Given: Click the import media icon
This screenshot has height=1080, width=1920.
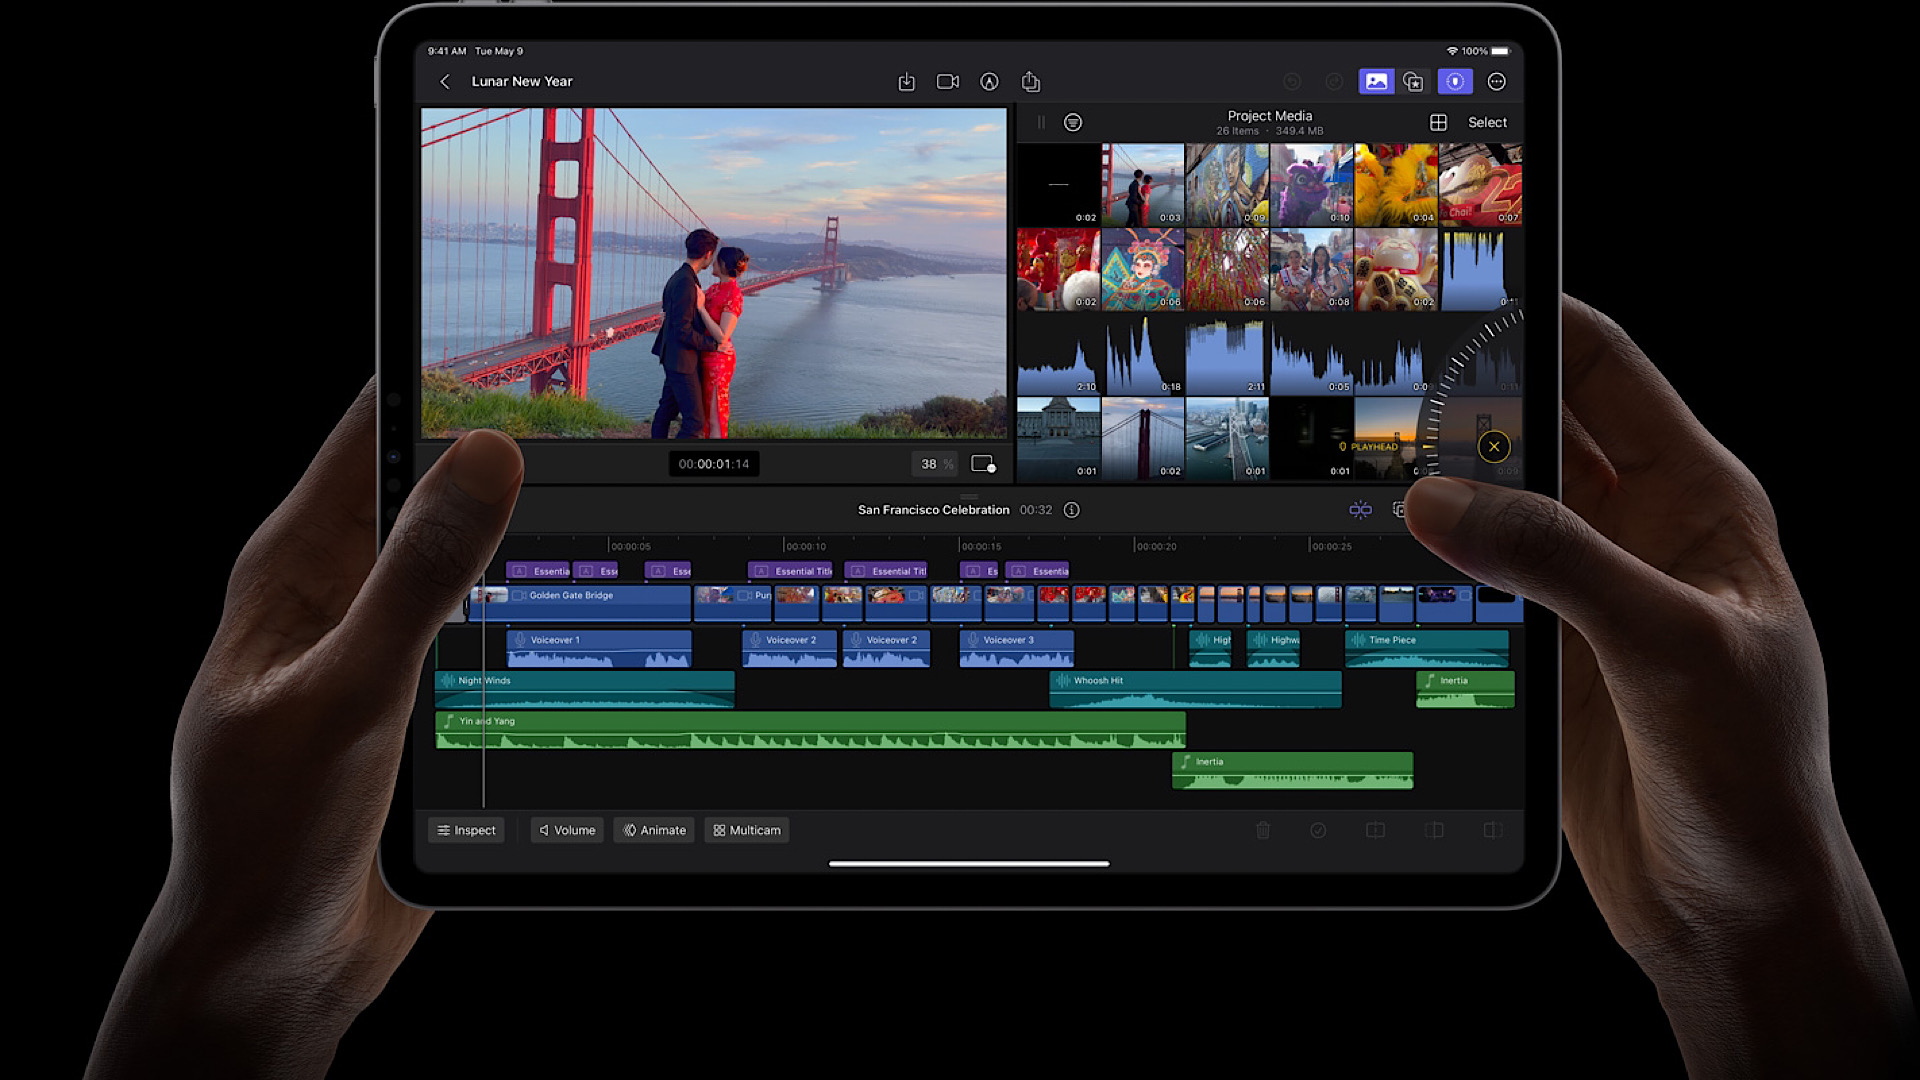Looking at the screenshot, I should [907, 81].
